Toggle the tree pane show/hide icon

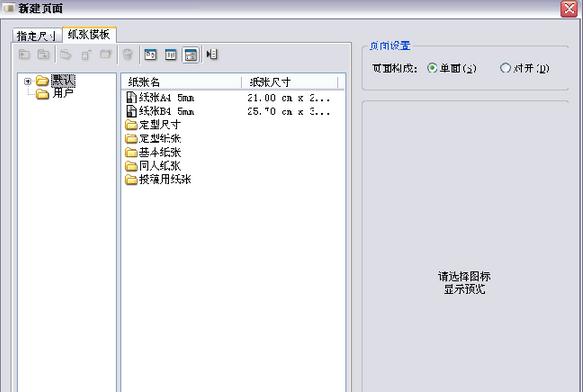212,54
